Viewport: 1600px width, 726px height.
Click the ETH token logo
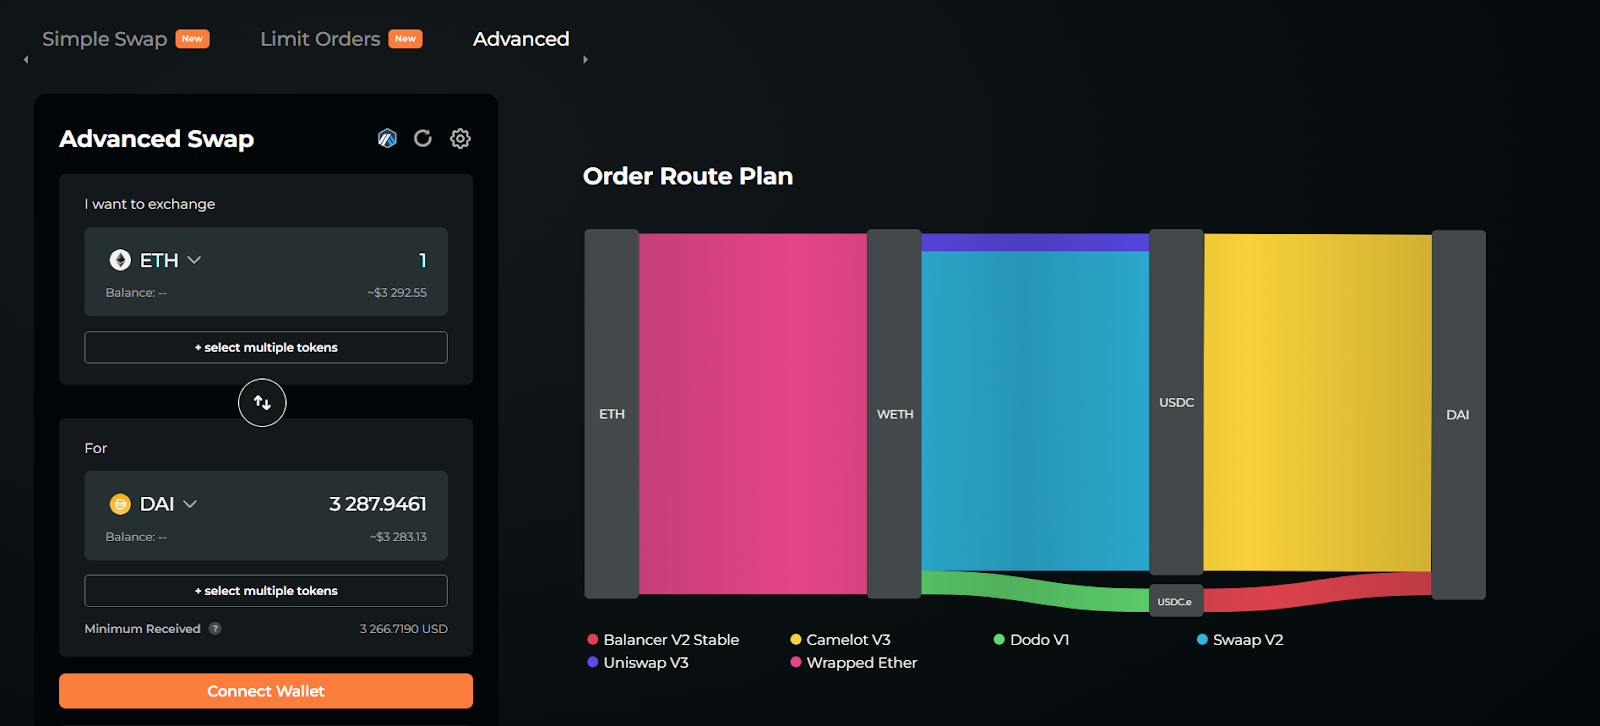[120, 260]
